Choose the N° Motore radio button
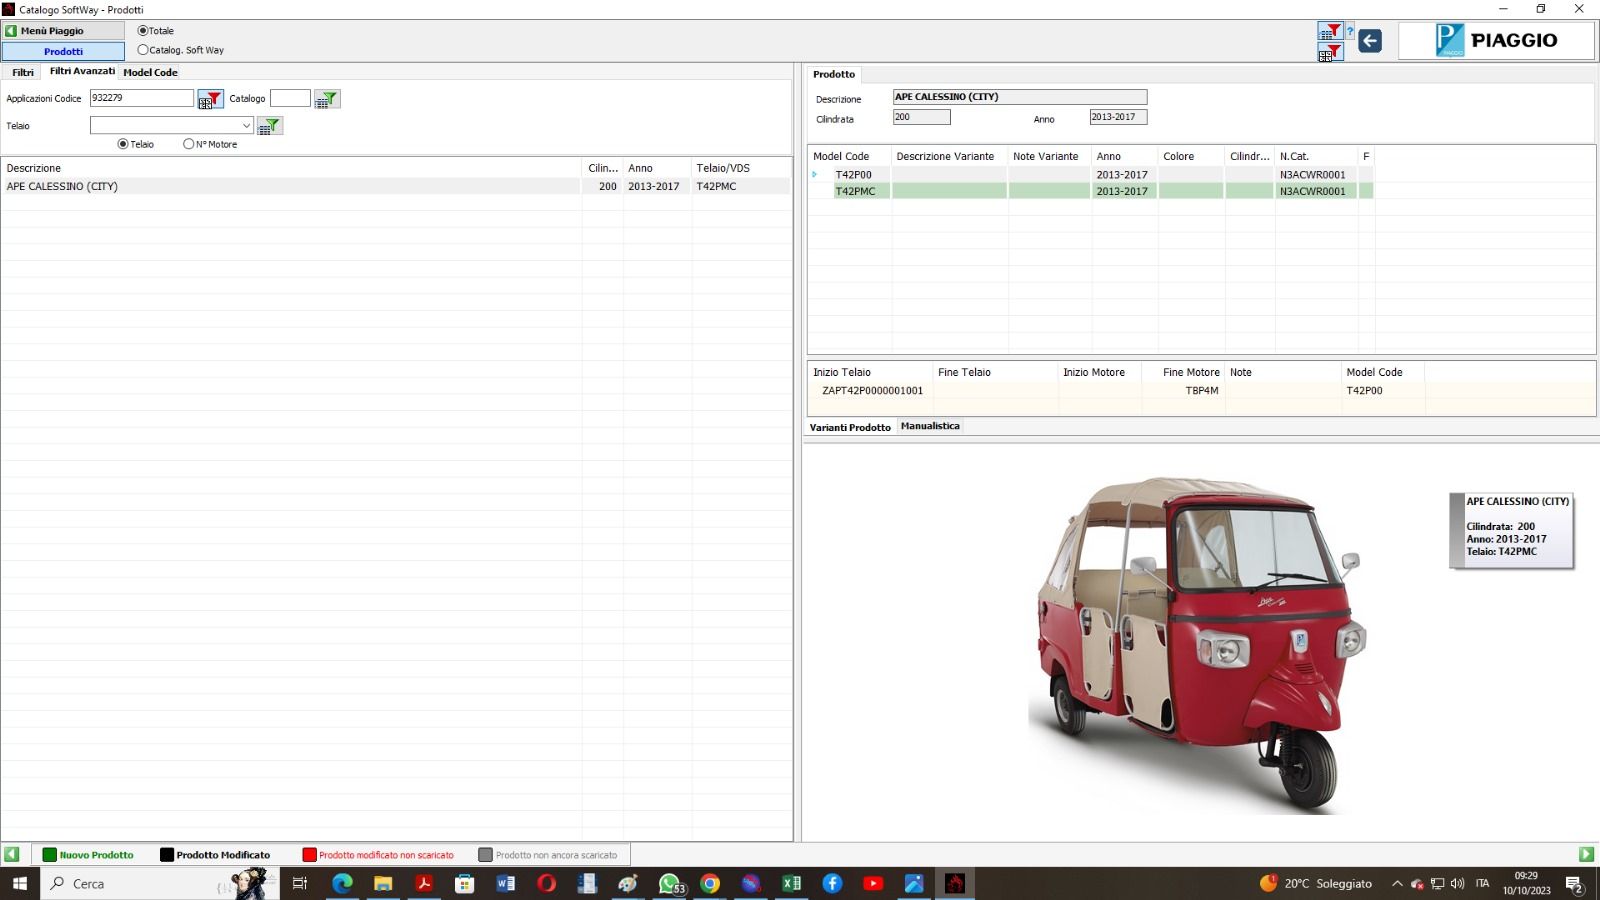Viewport: 1600px width, 900px height. point(189,144)
